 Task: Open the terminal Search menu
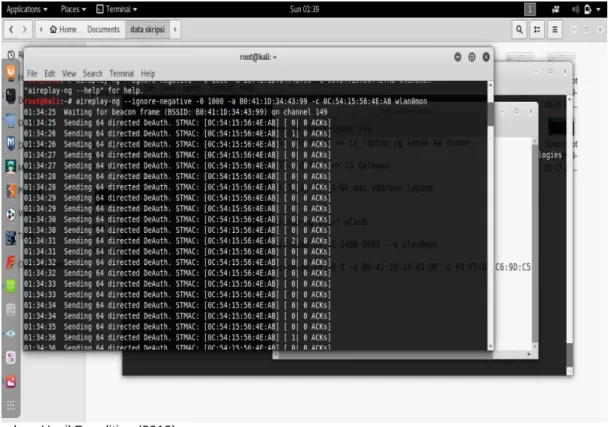click(93, 73)
